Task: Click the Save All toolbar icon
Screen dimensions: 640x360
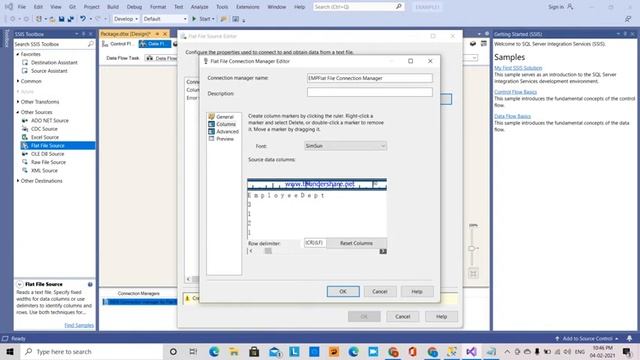Action: click(71, 19)
